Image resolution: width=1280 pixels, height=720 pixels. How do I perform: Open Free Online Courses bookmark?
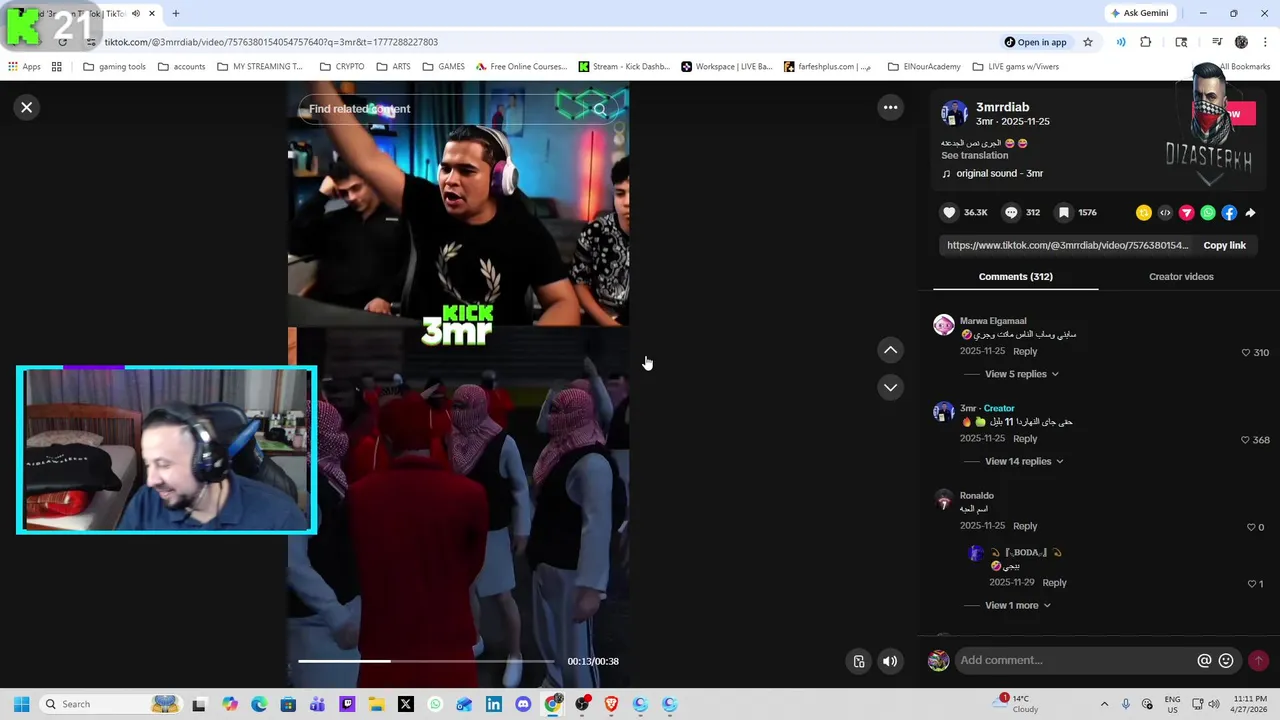pyautogui.click(x=521, y=67)
